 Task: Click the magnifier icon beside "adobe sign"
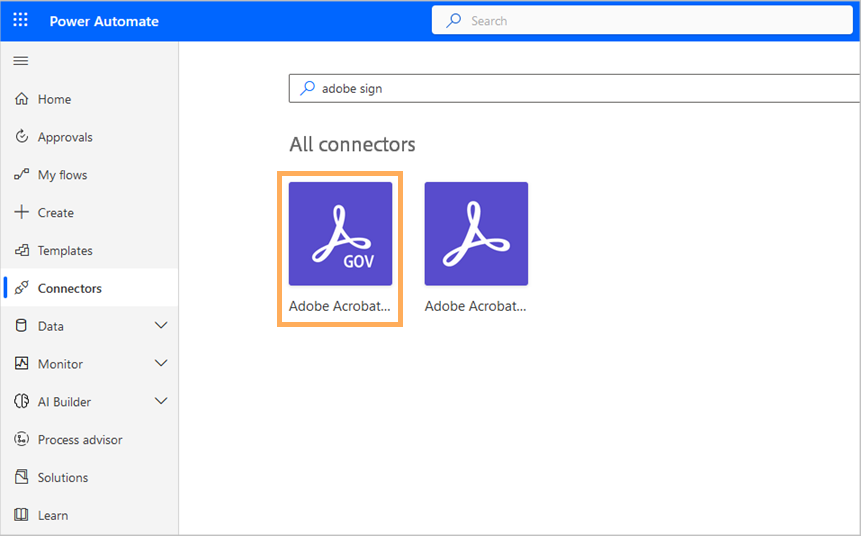point(308,88)
